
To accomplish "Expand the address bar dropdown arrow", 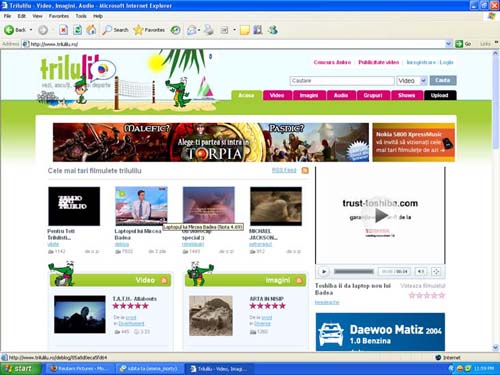I will pyautogui.click(x=449, y=44).
